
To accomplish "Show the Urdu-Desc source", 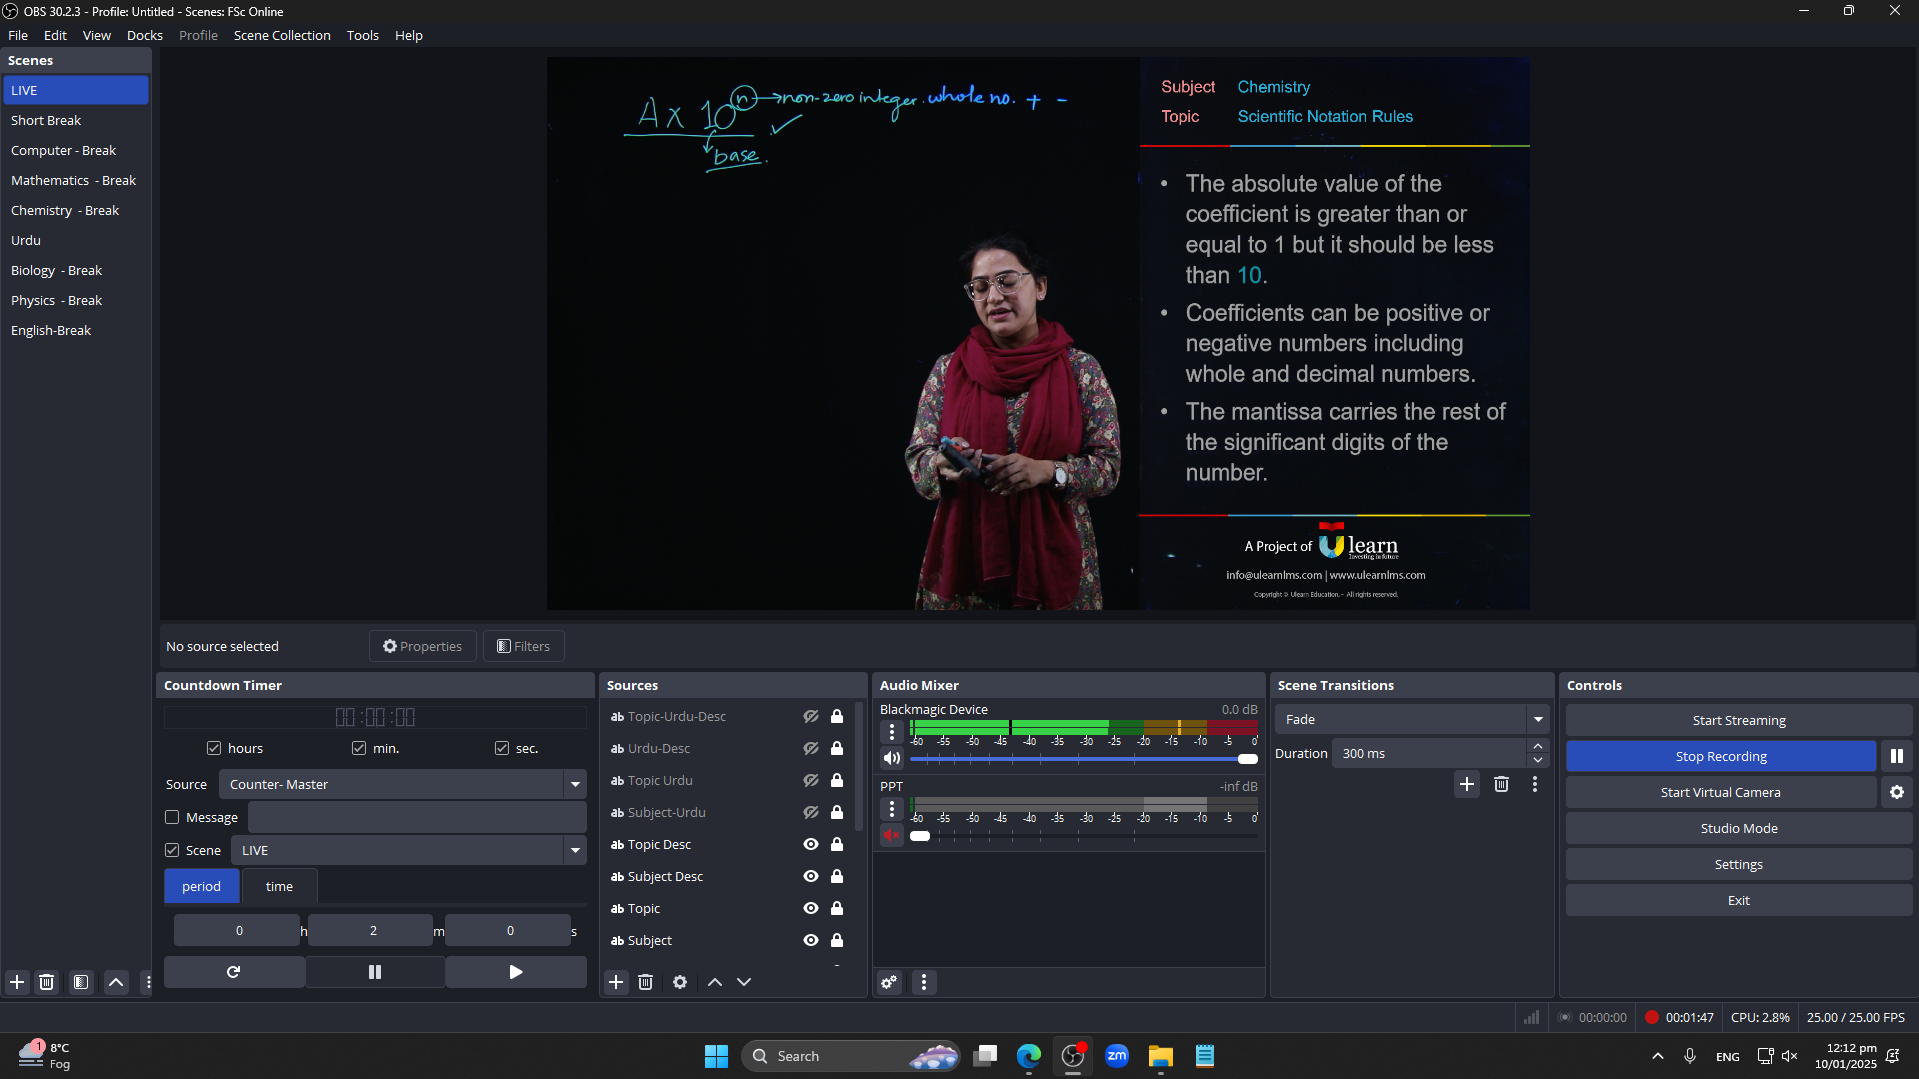I will coord(811,749).
